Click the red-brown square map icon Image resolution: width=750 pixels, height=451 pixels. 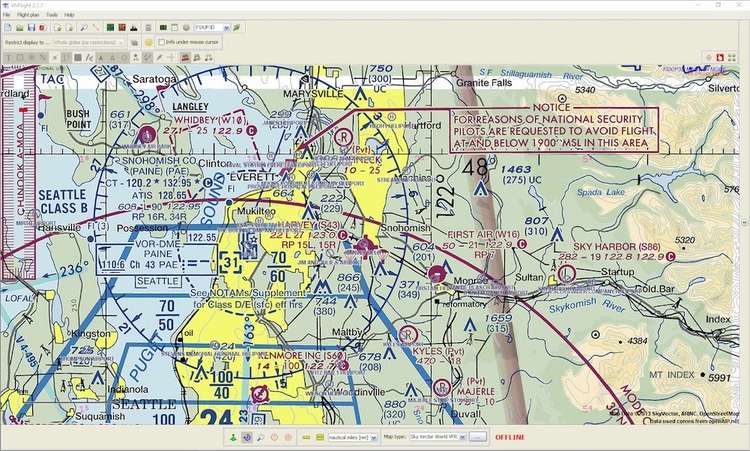click(122, 28)
